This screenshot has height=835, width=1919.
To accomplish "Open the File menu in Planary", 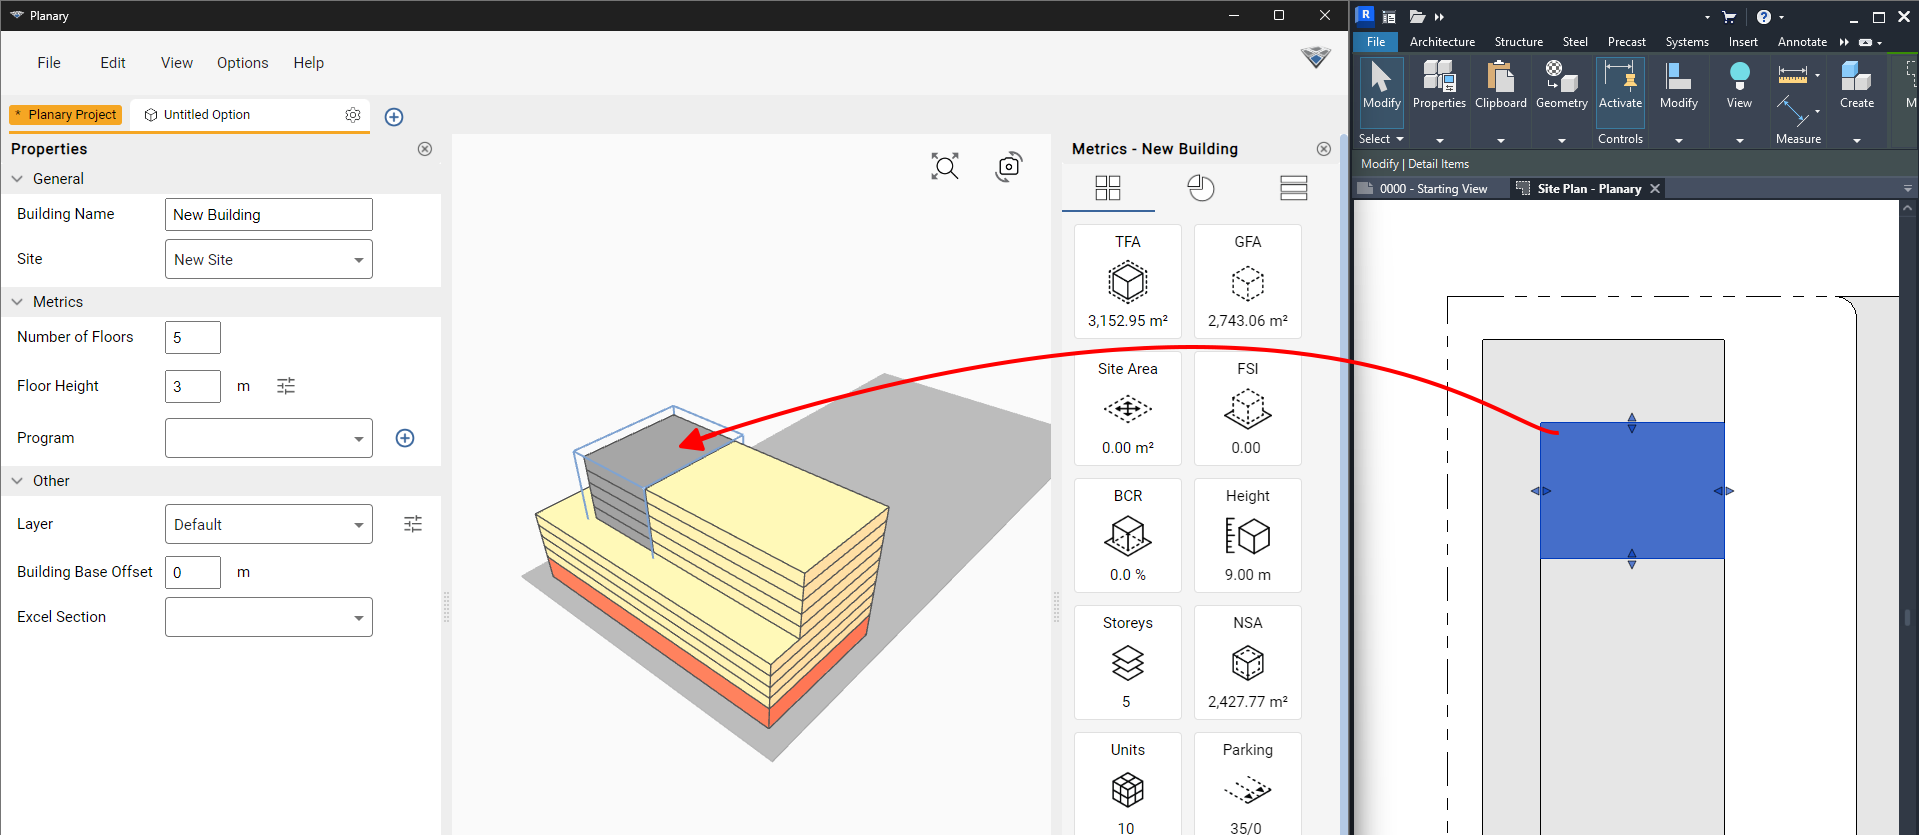I will (49, 63).
